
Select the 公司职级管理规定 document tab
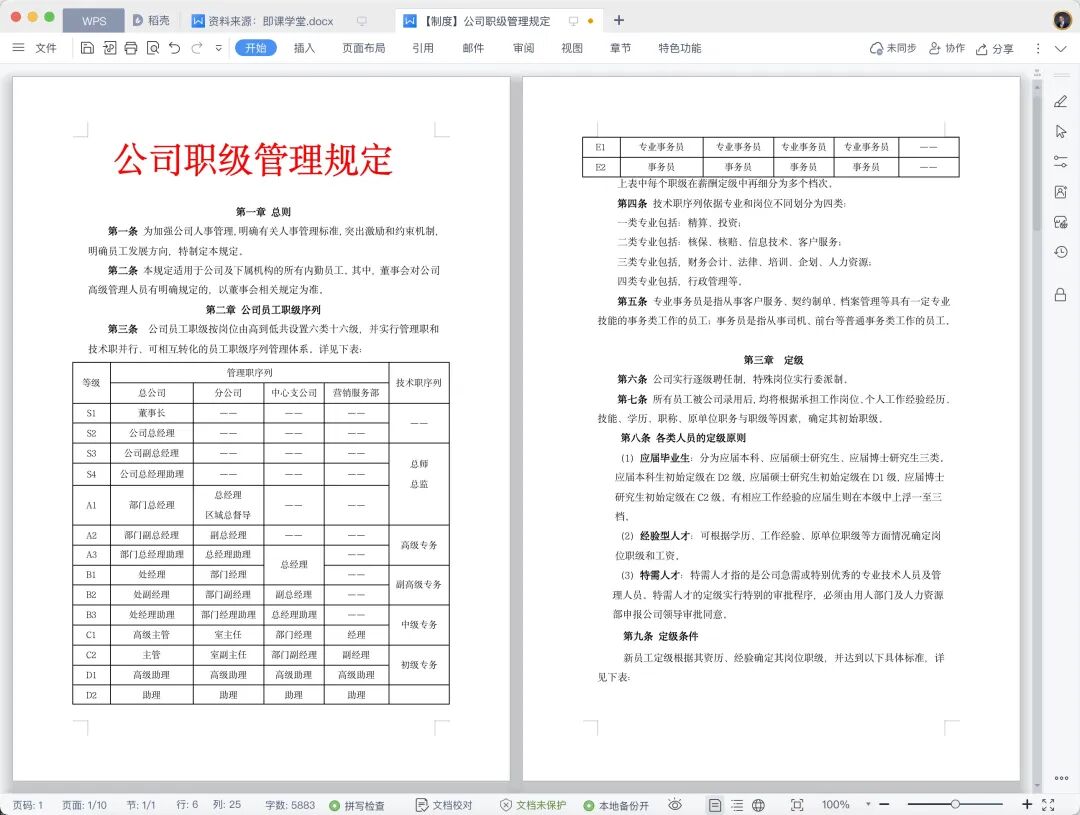point(486,21)
